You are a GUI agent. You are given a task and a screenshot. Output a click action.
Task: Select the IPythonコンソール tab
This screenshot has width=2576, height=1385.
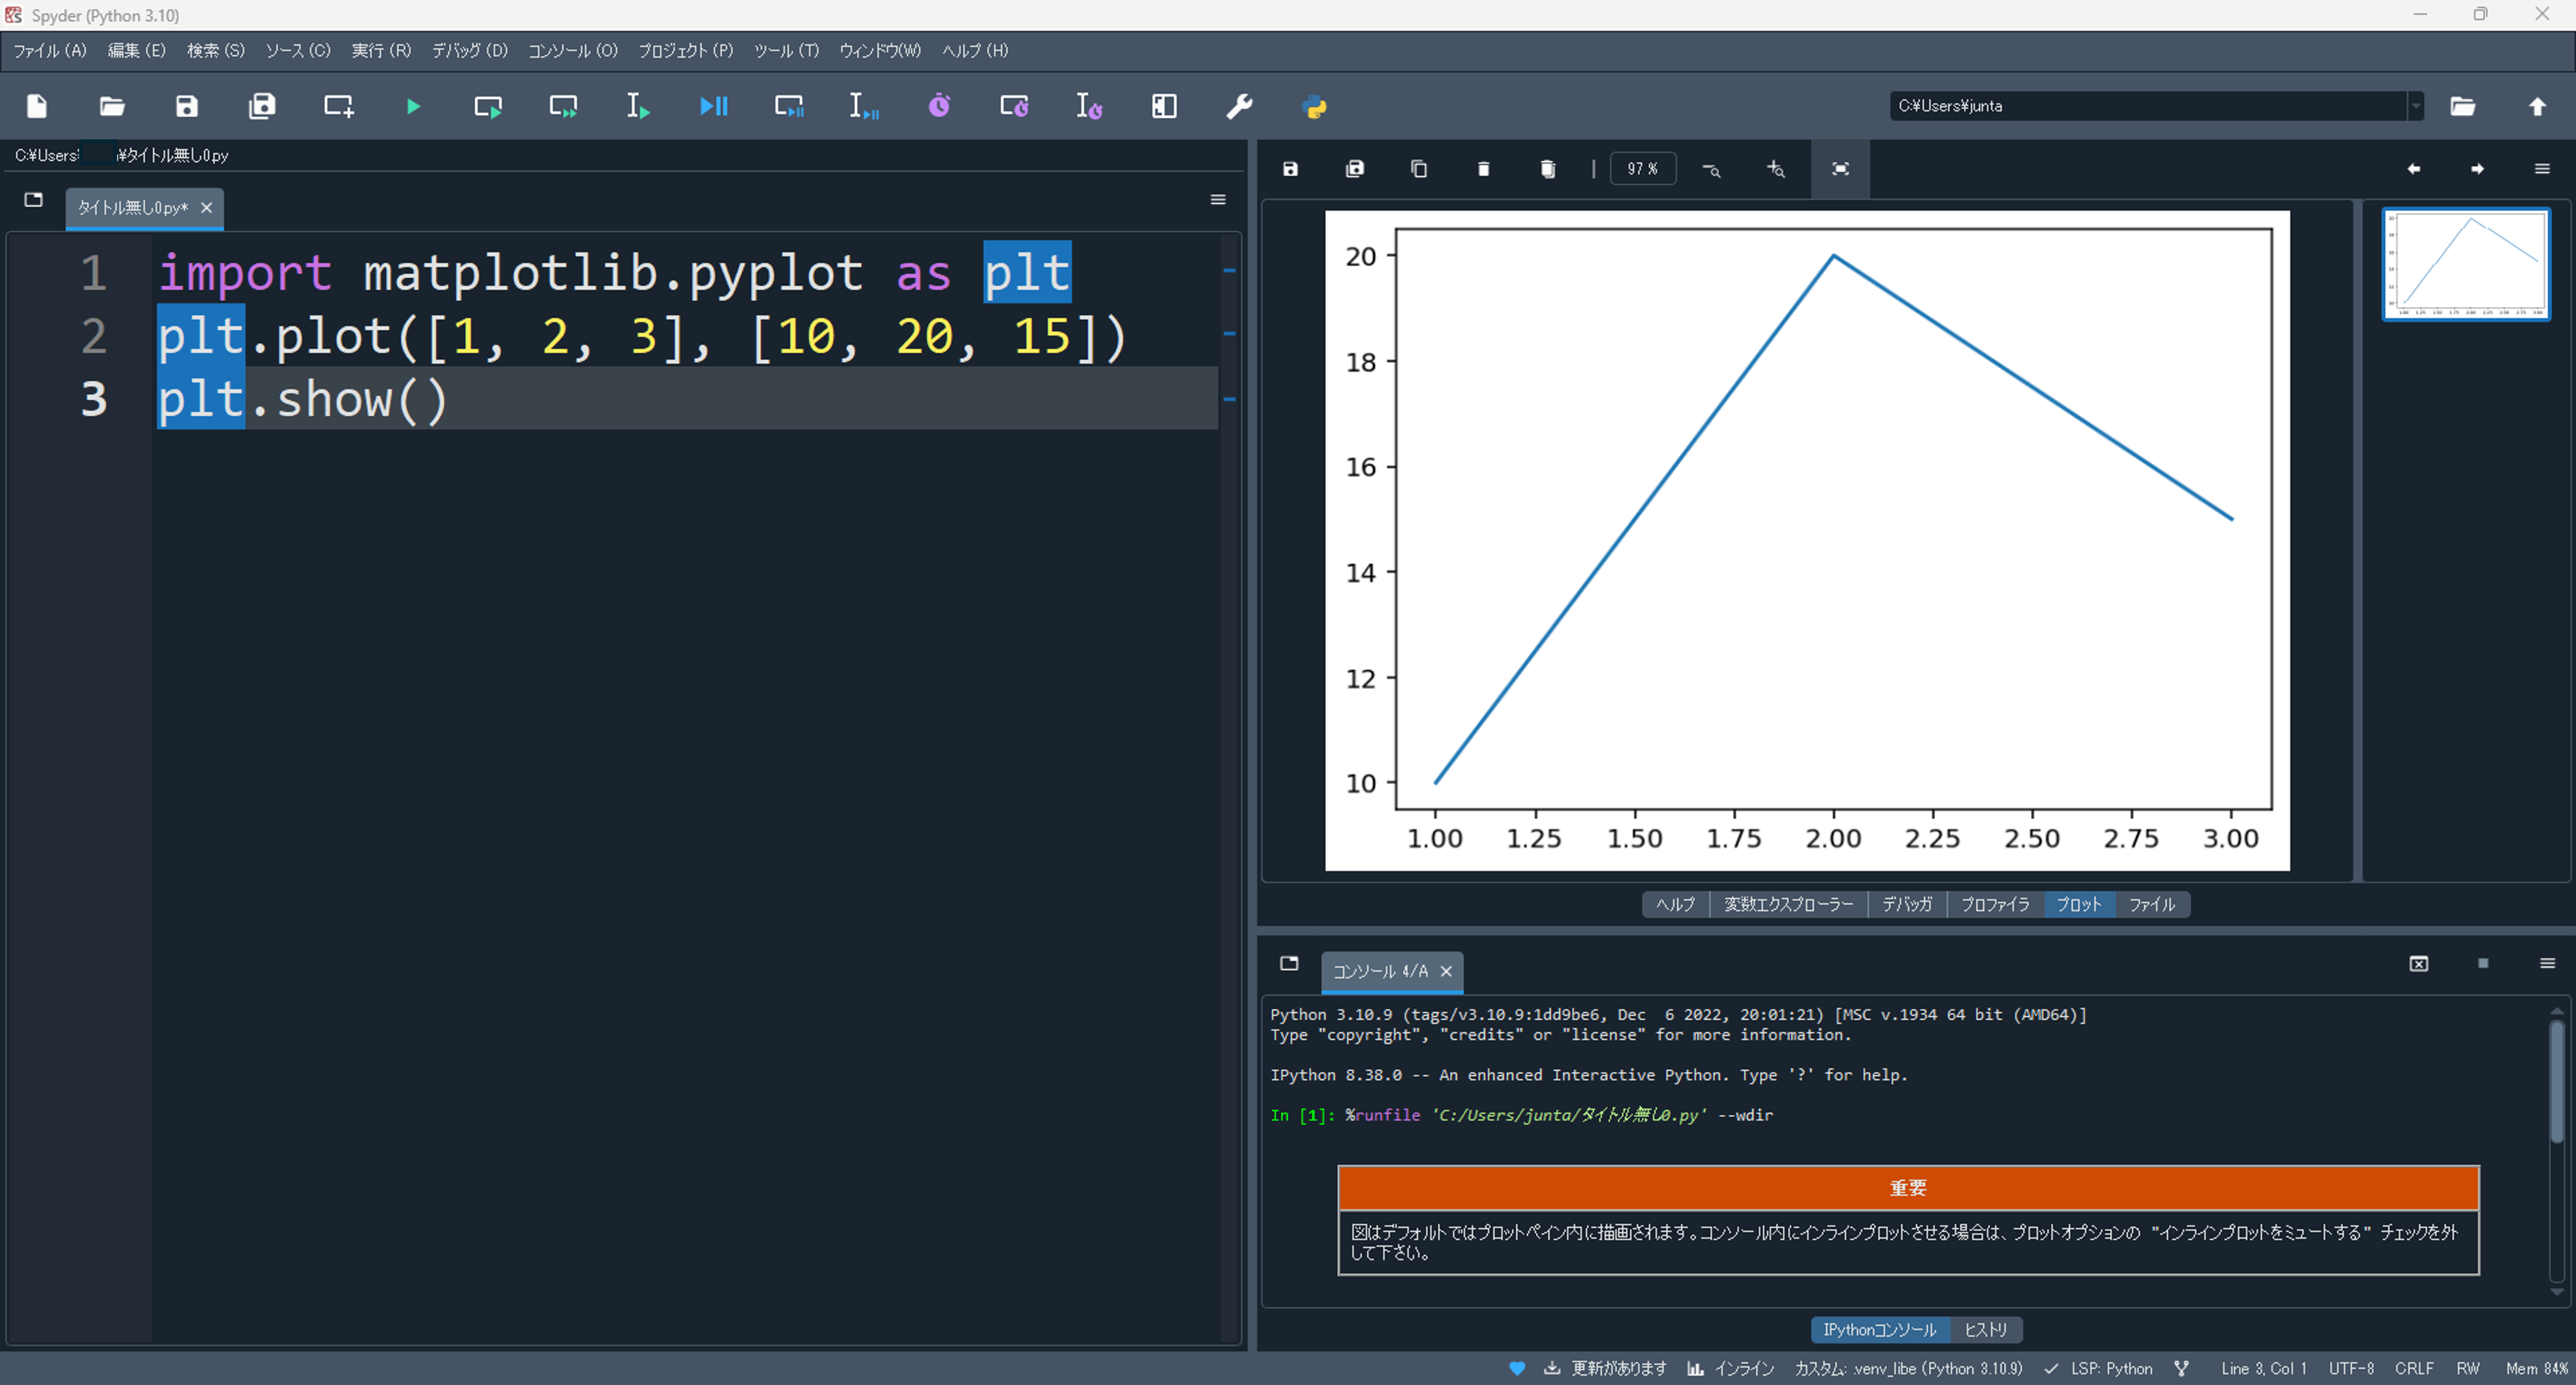coord(1880,1330)
